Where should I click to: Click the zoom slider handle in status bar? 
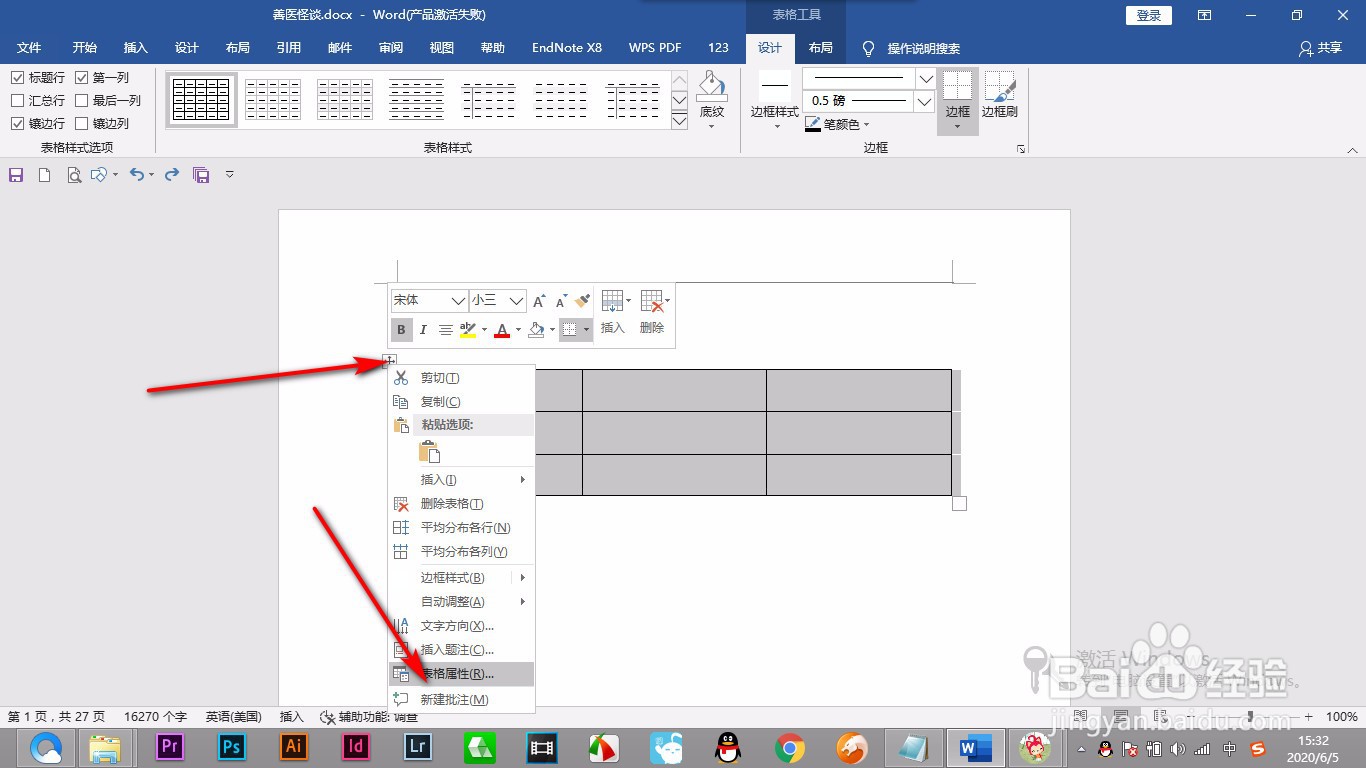[x=1251, y=717]
